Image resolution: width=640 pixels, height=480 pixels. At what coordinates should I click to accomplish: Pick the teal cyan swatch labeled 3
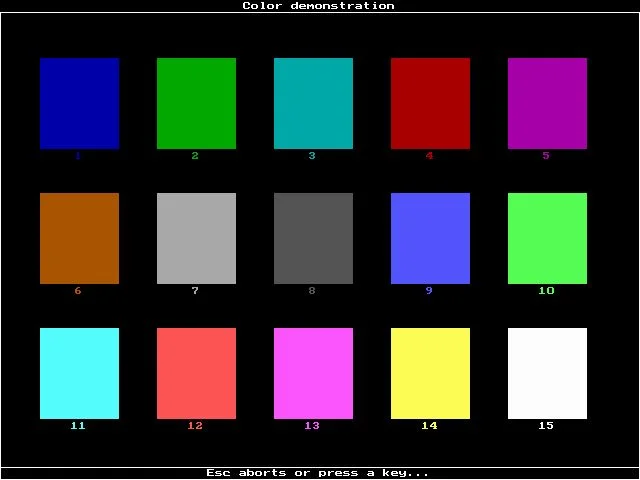click(313, 103)
